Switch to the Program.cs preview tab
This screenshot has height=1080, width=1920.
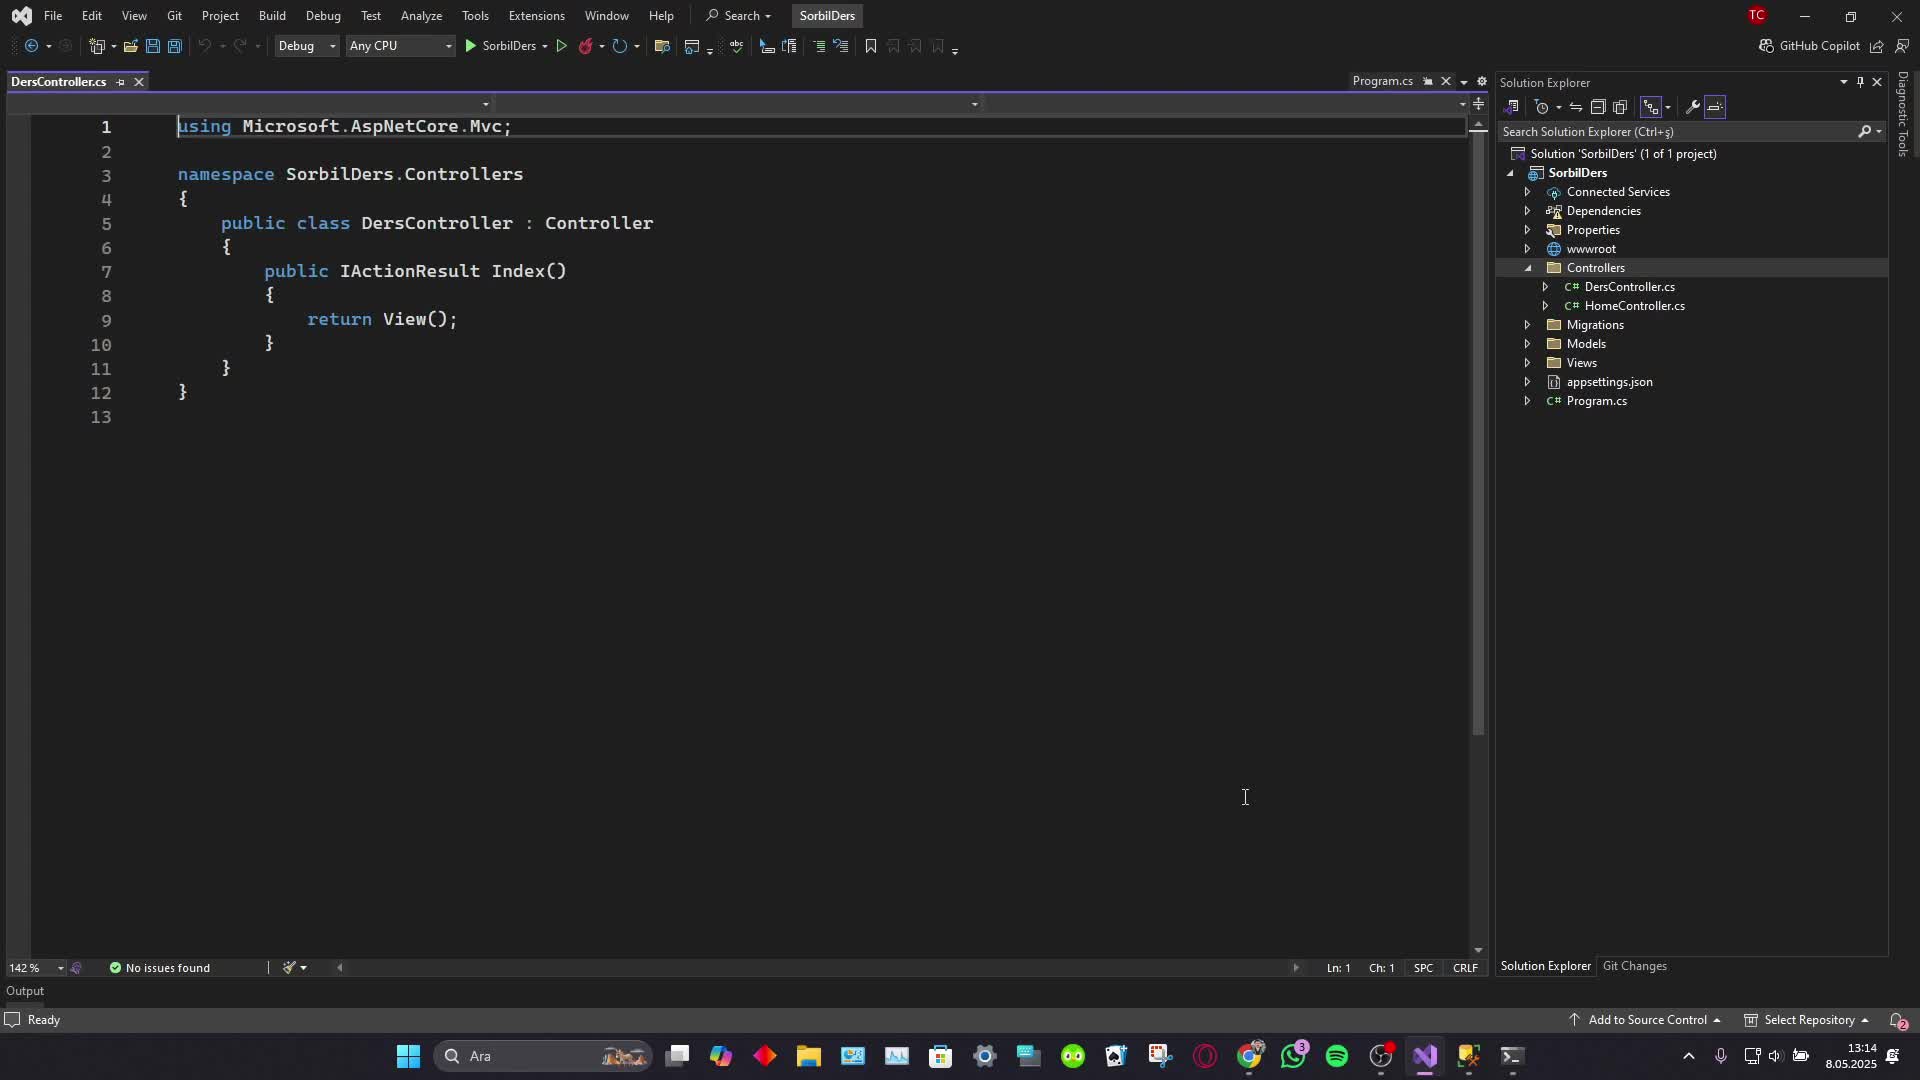click(x=1382, y=82)
